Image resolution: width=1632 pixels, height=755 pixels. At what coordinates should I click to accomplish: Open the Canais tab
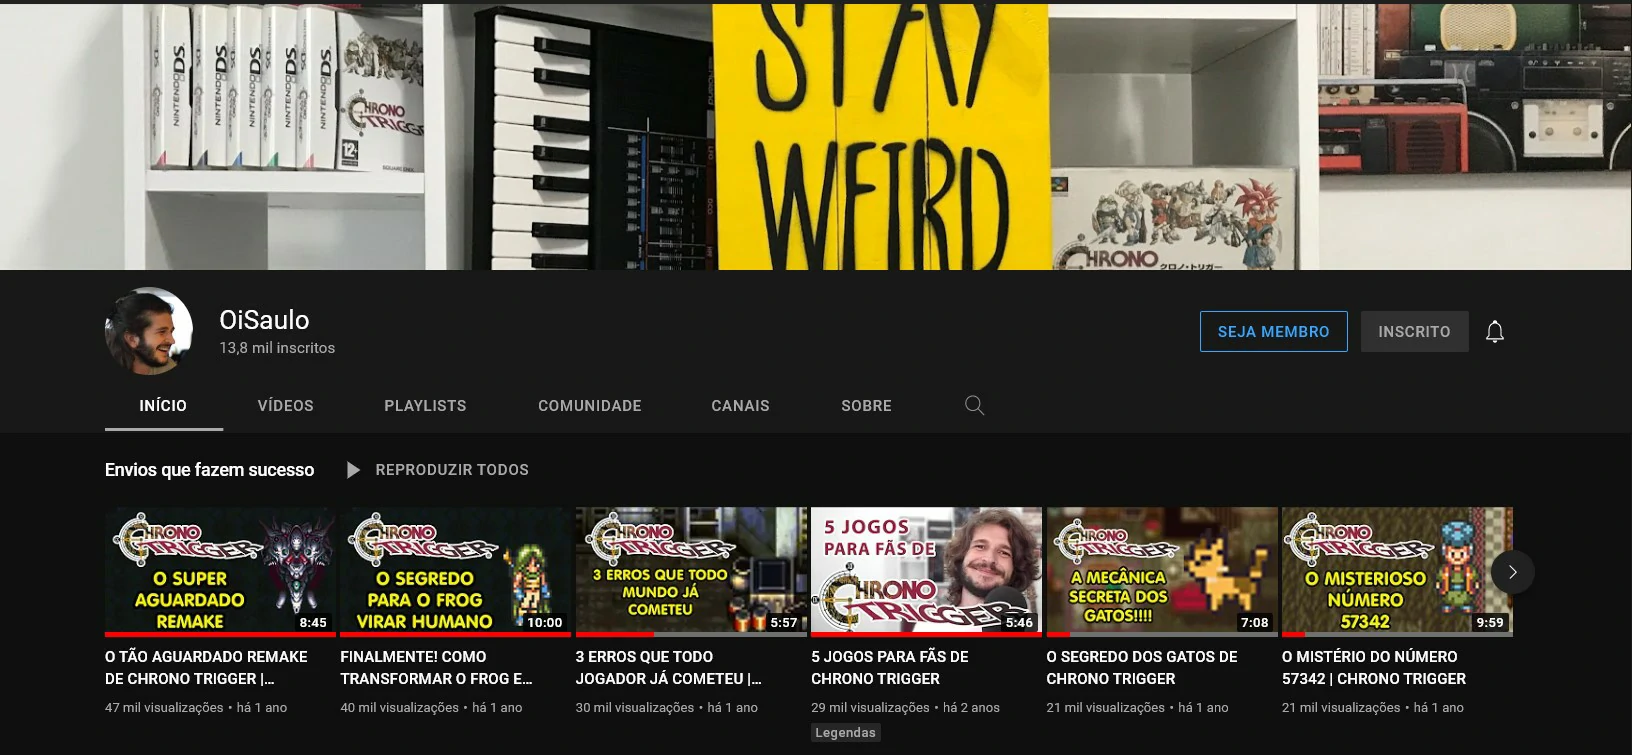740,406
